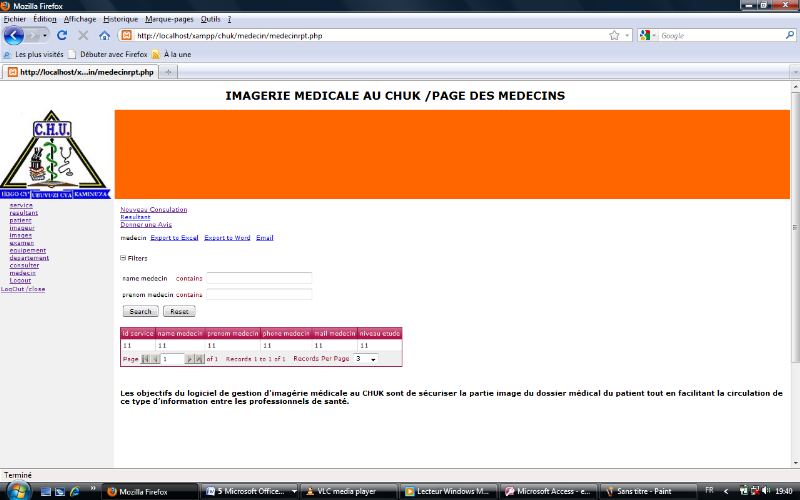Viewport: 800px width, 500px height.
Task: Click the page number input box
Action: (x=172, y=359)
